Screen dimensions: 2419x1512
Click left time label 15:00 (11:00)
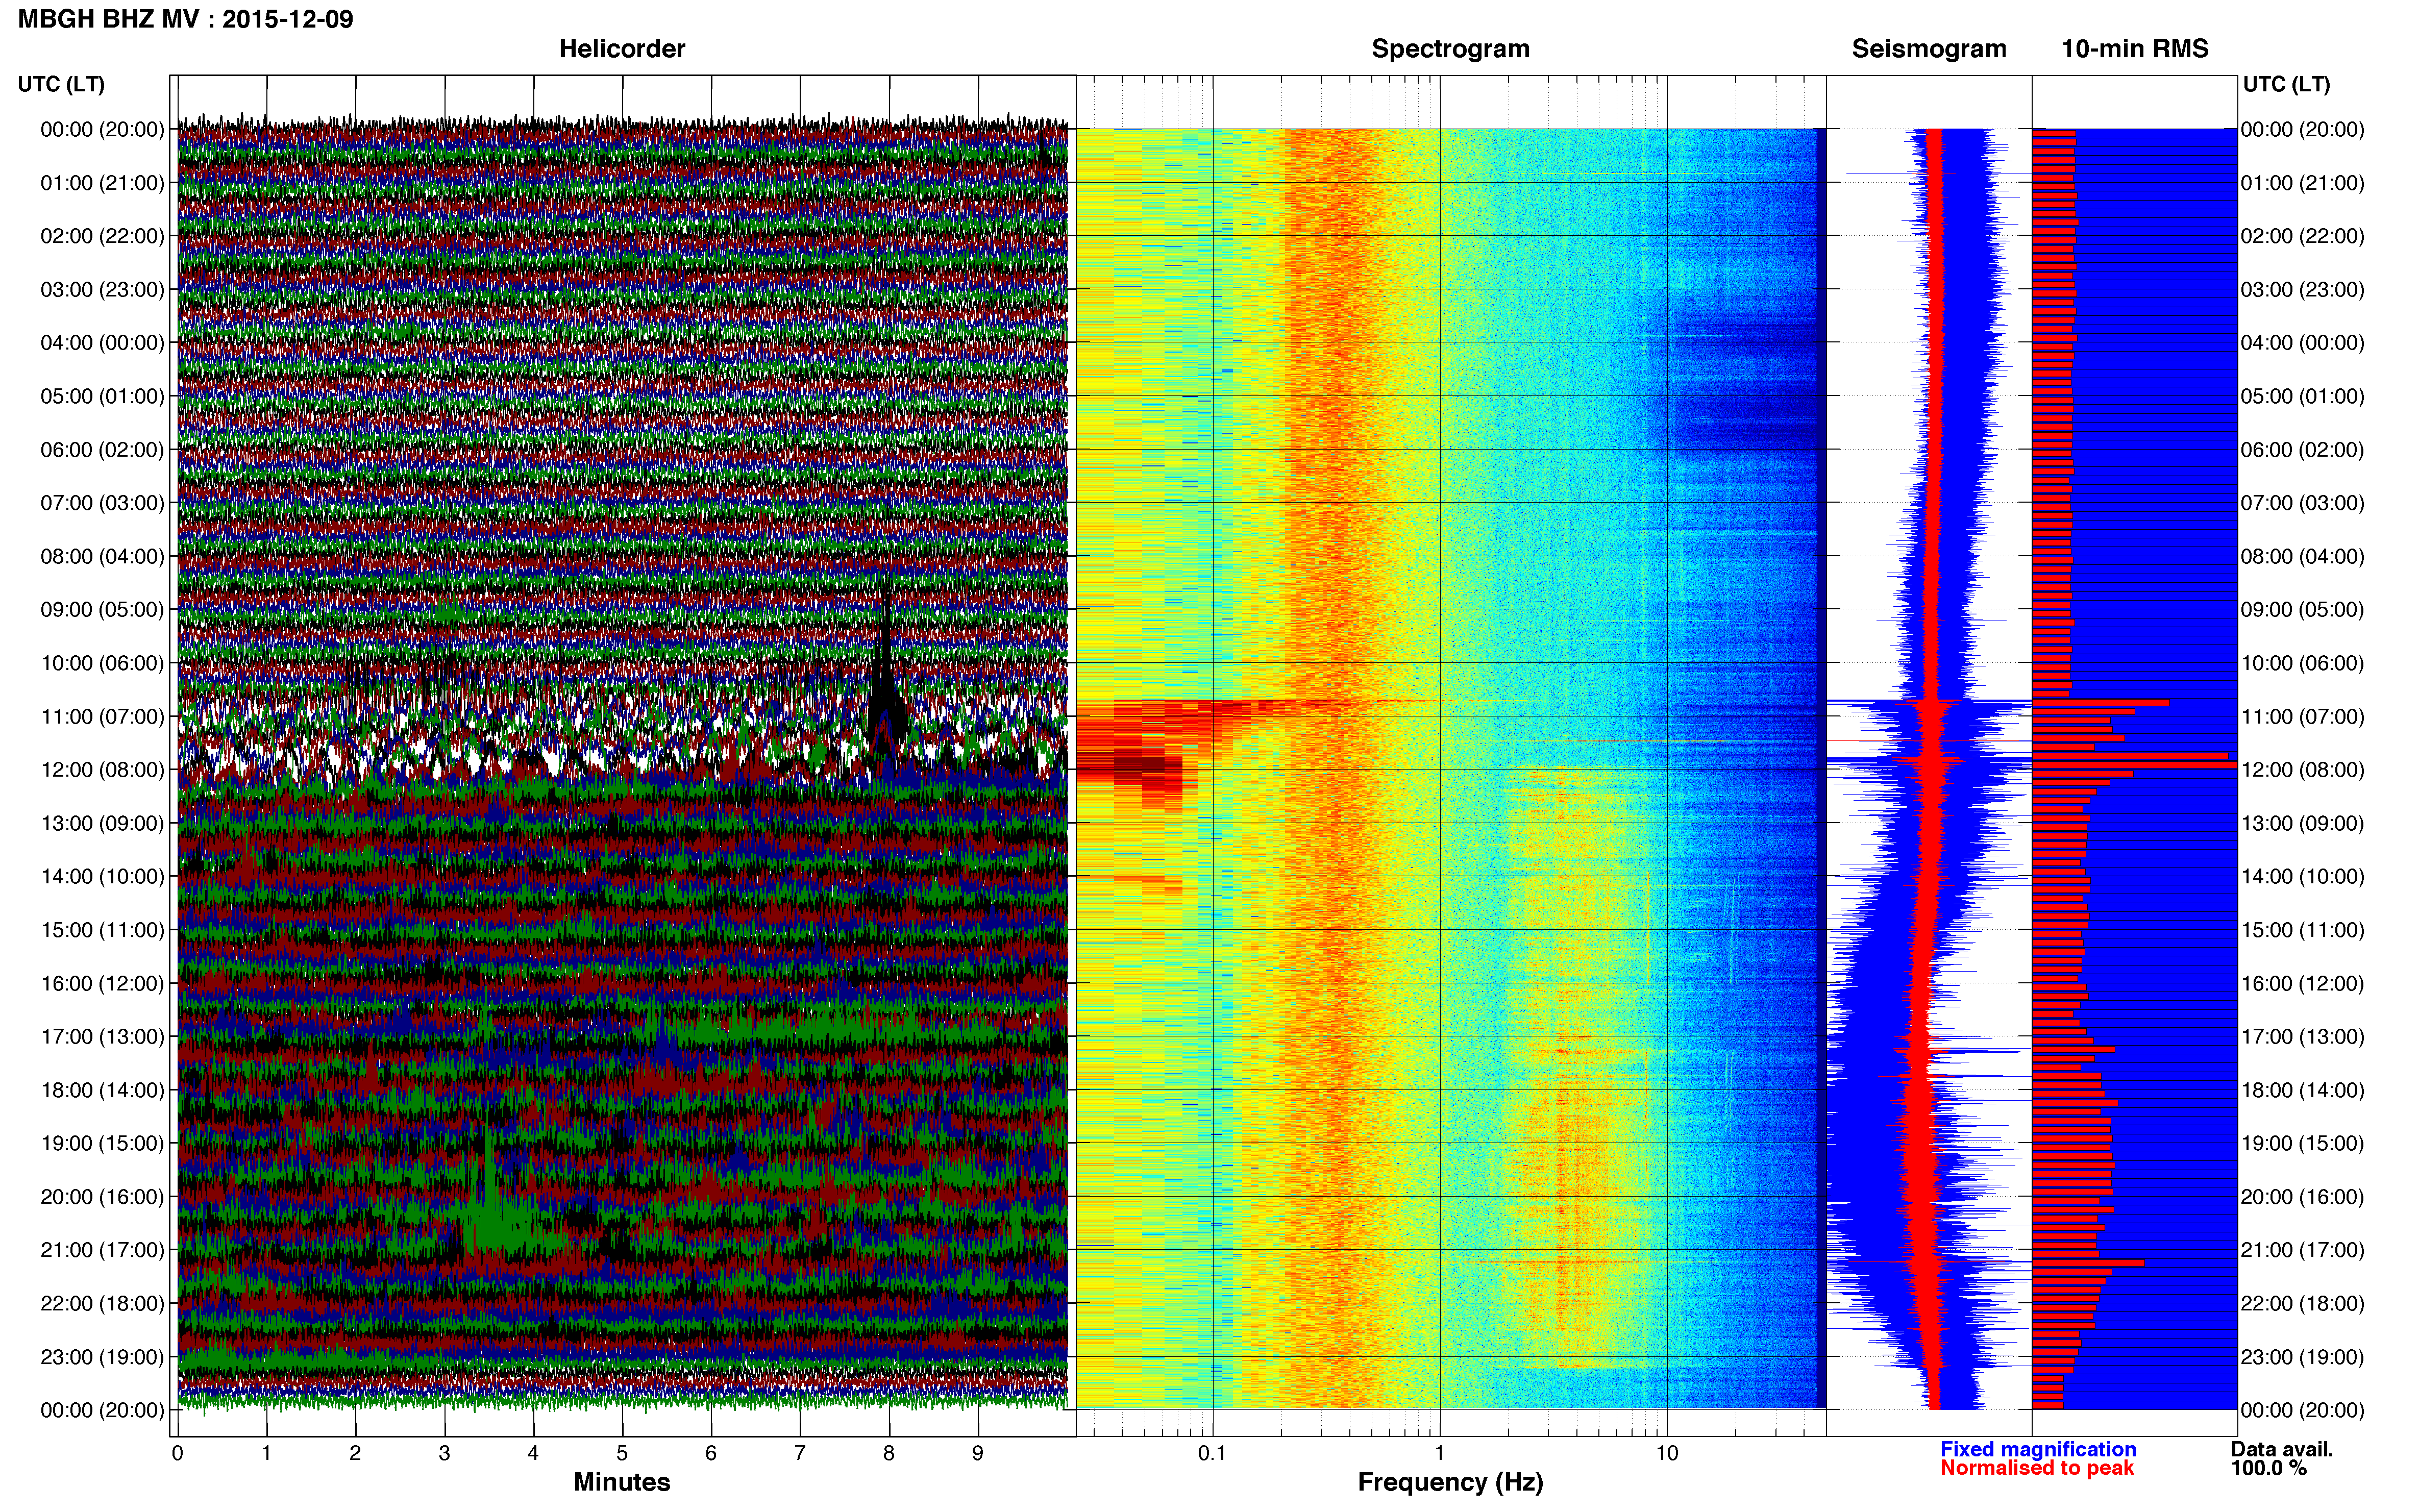click(x=102, y=930)
